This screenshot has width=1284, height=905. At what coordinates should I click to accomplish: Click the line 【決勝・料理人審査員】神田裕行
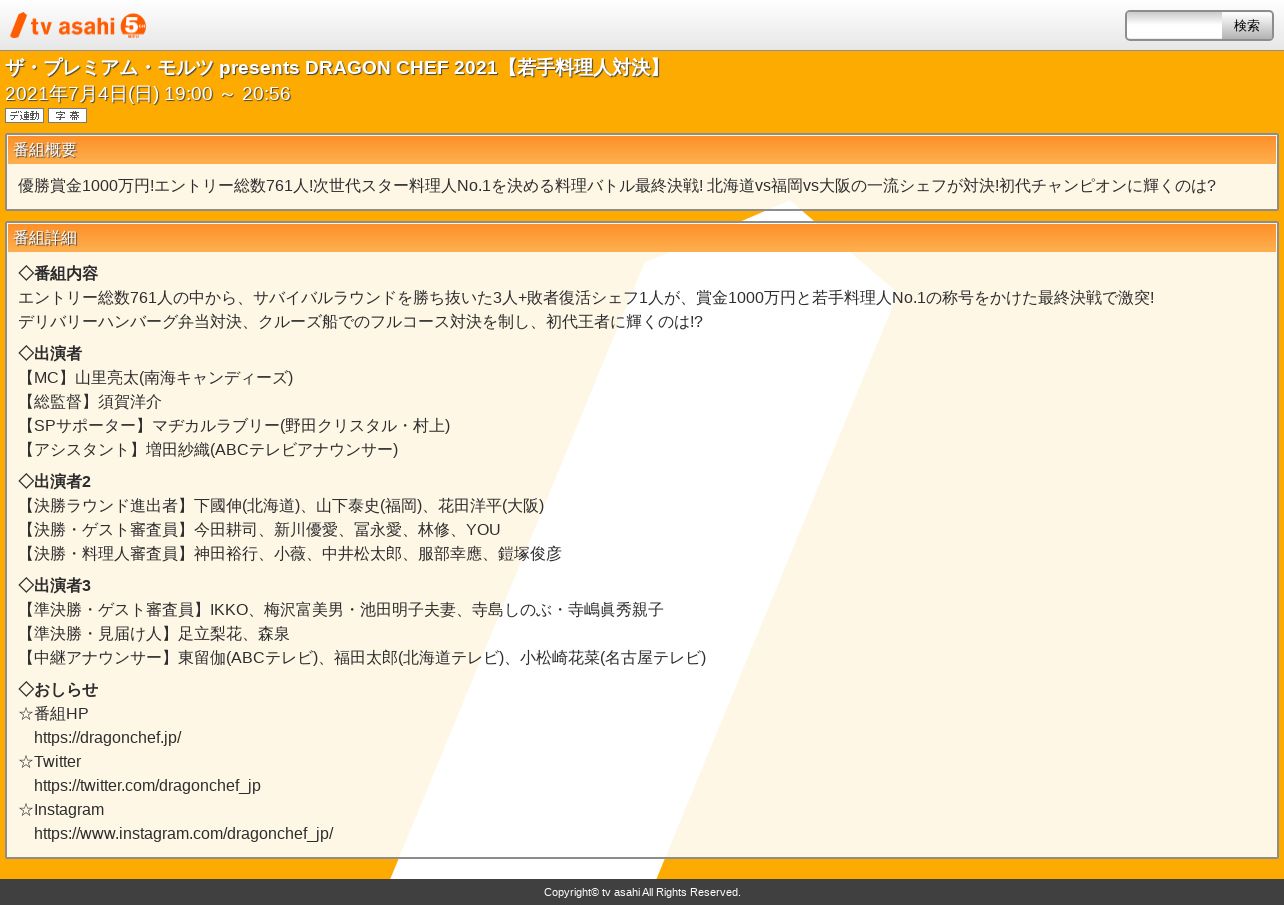(290, 554)
